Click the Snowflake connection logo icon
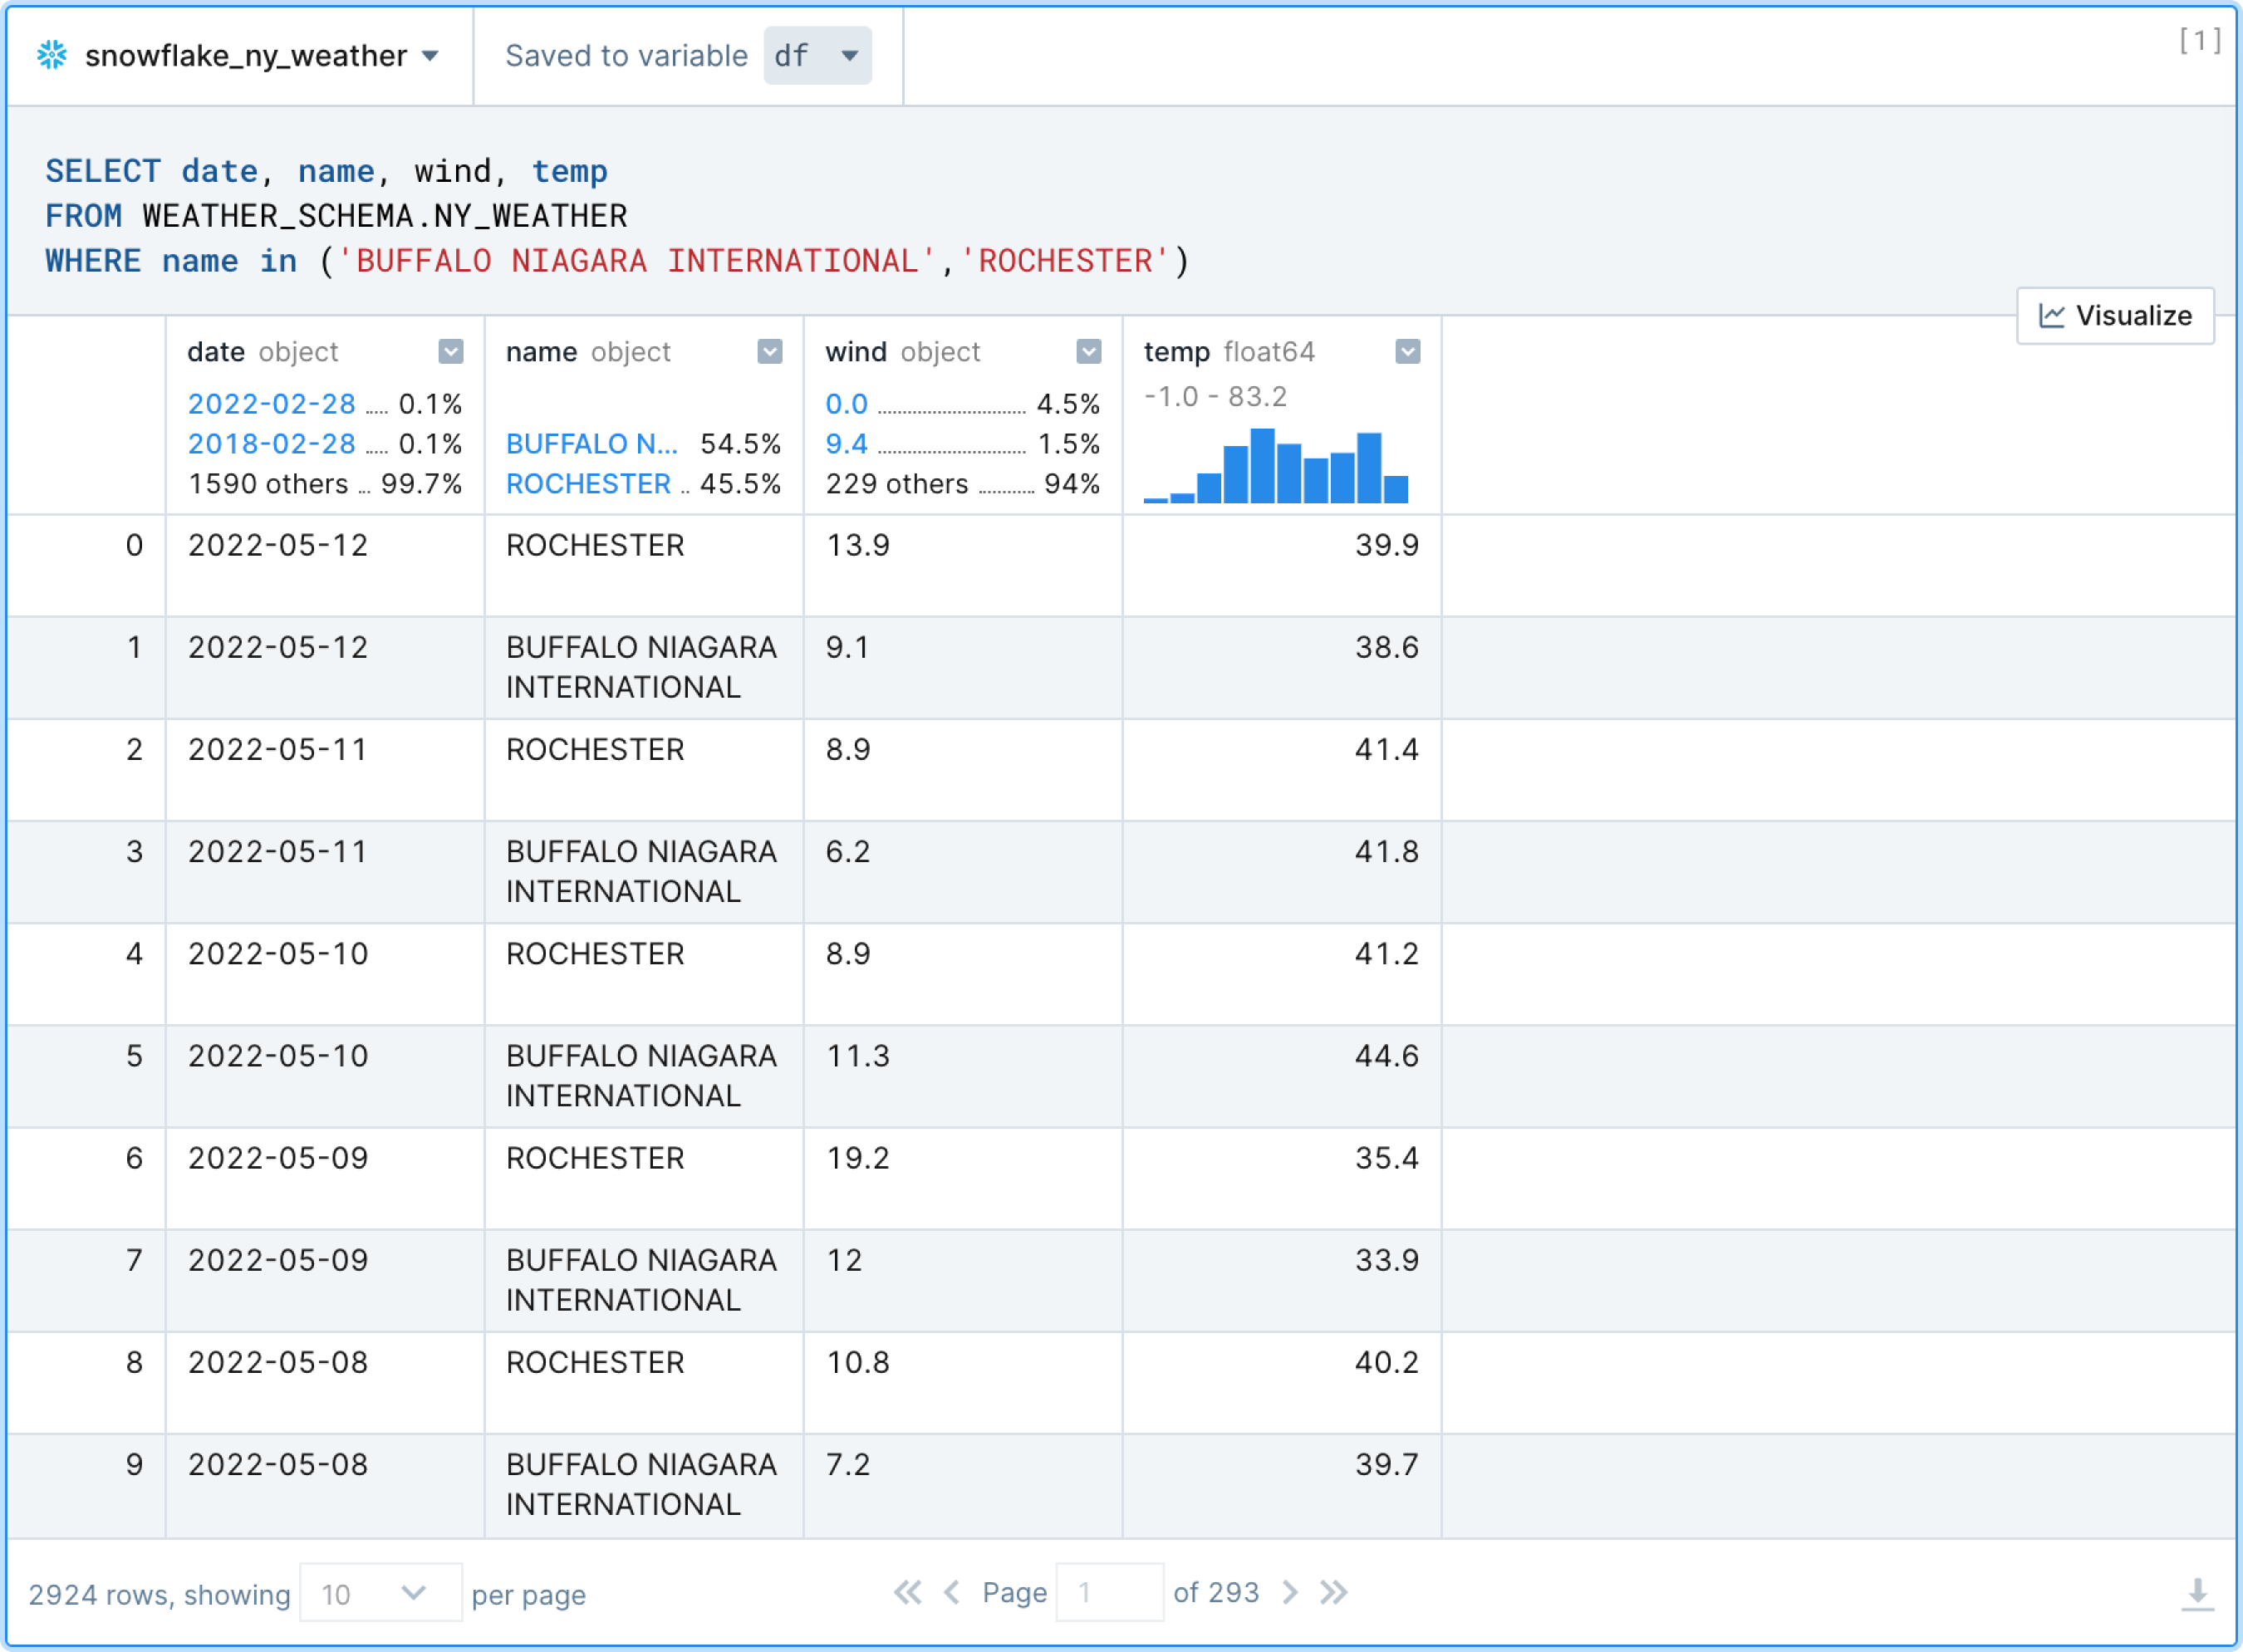Image resolution: width=2243 pixels, height=1652 pixels. pyautogui.click(x=52, y=55)
